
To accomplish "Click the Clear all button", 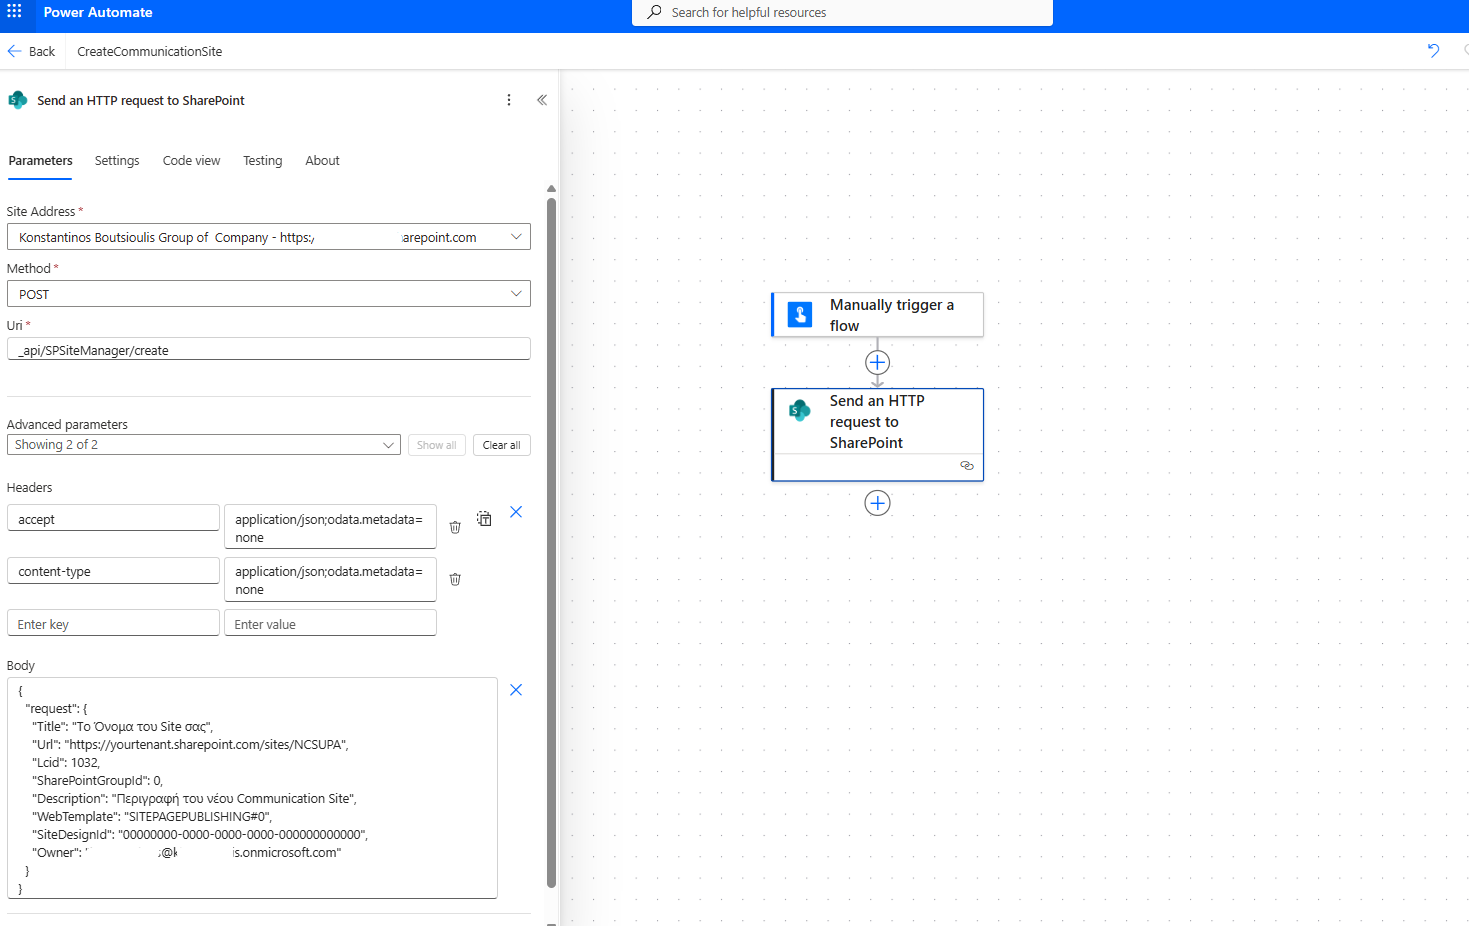I will tap(501, 445).
